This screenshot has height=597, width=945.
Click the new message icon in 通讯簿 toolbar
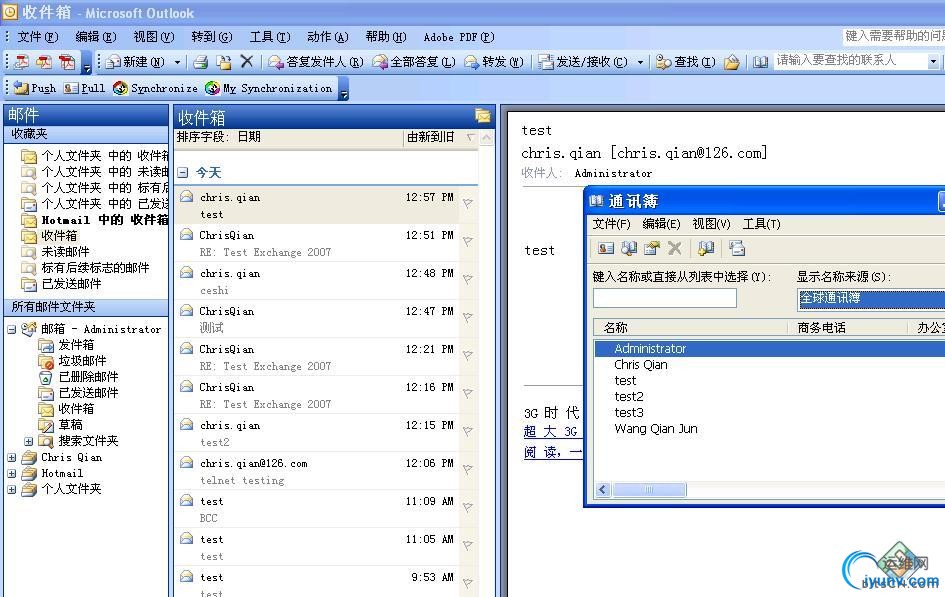736,248
